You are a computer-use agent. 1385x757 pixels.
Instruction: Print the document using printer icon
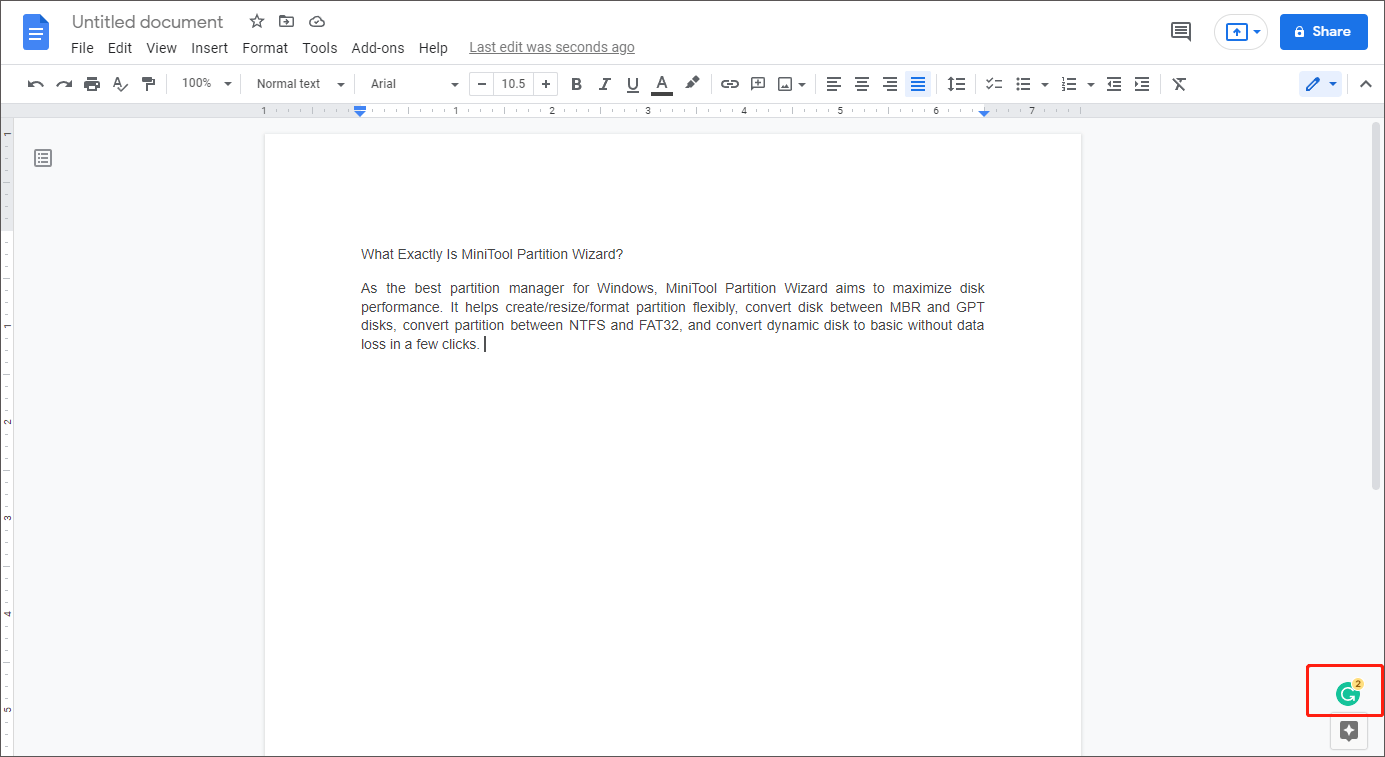point(92,84)
